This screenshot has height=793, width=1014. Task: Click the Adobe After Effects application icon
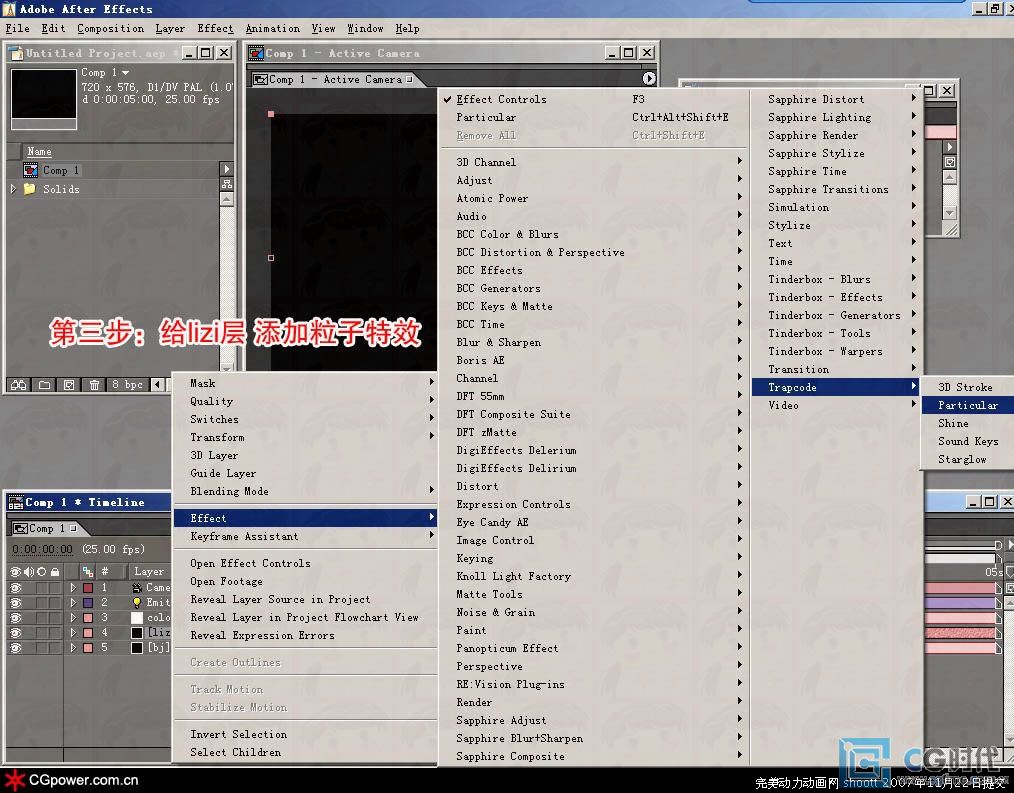[9, 8]
